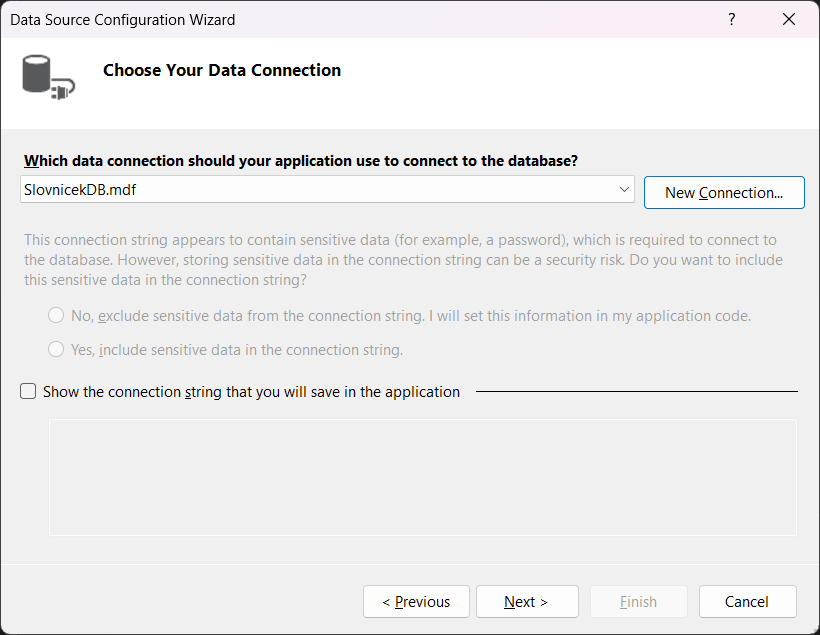
Task: Cancel the wizard
Action: pyautogui.click(x=747, y=601)
